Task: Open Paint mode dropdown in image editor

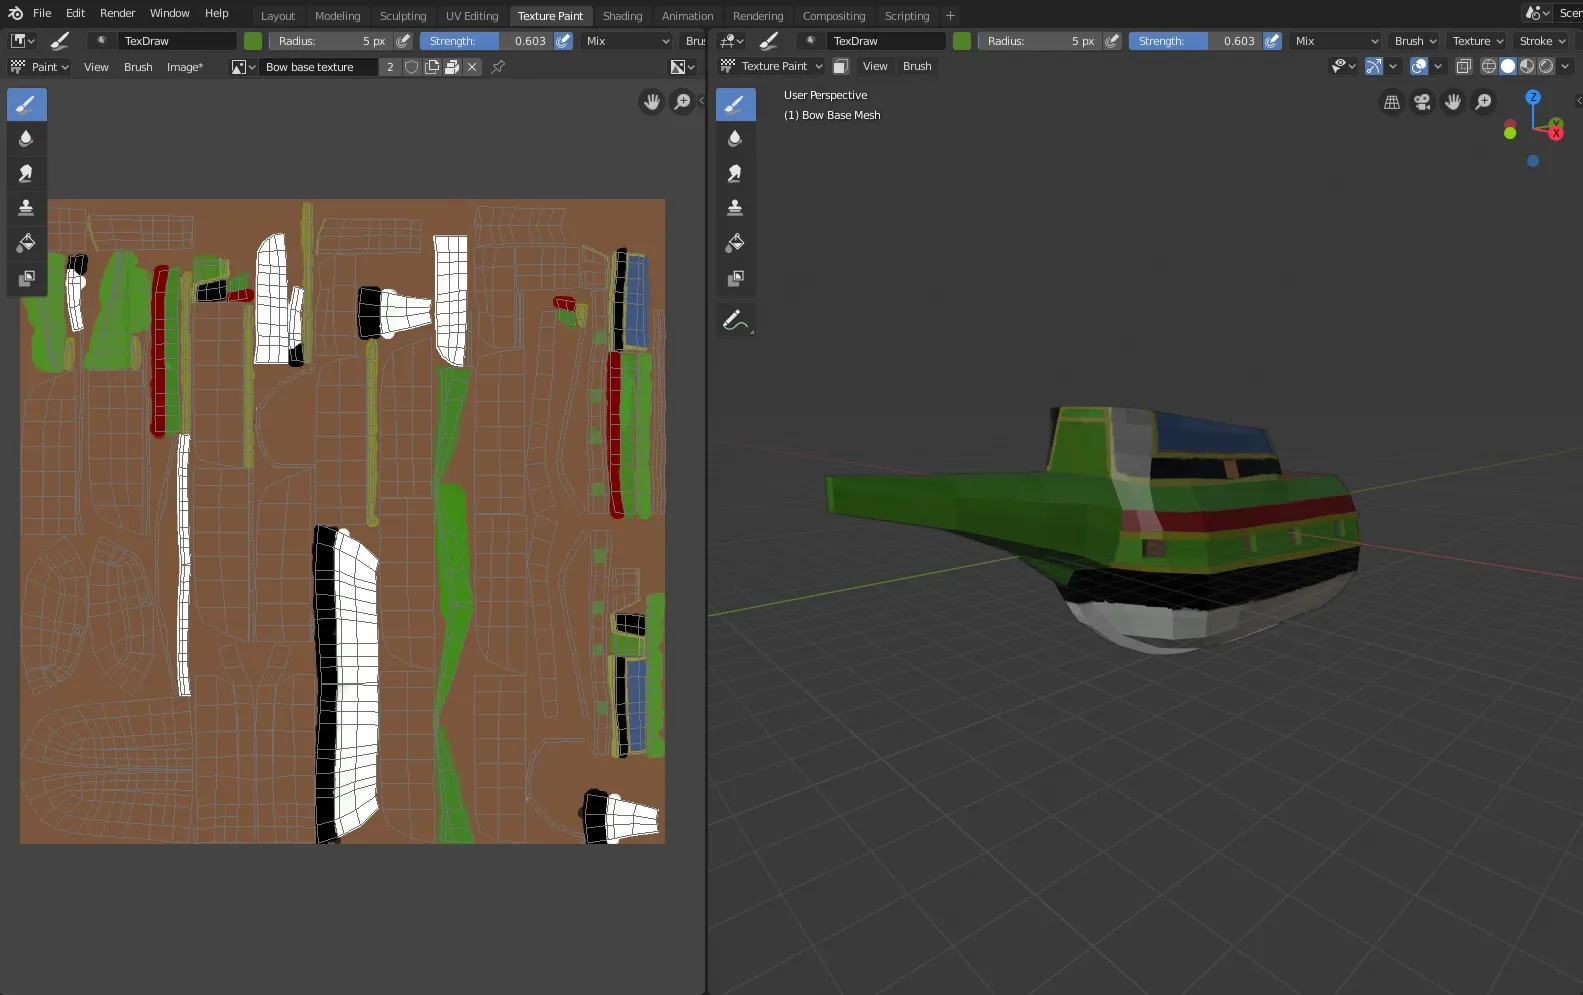Action: [x=39, y=67]
